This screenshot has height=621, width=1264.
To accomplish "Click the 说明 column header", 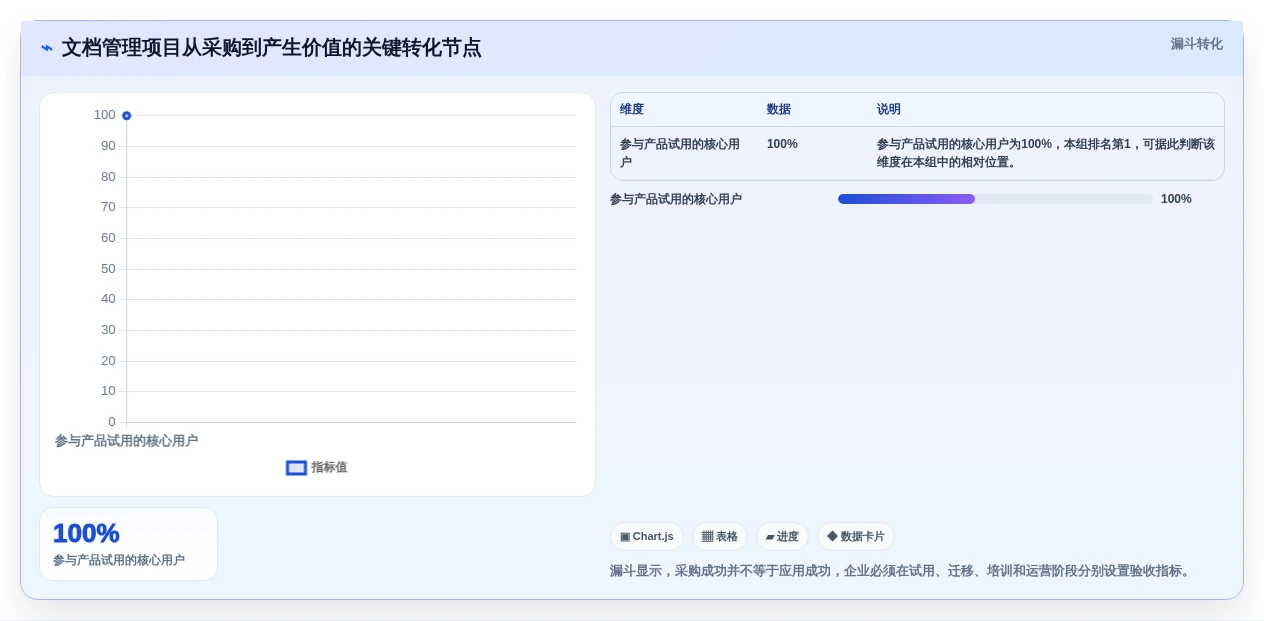I will (x=889, y=110).
